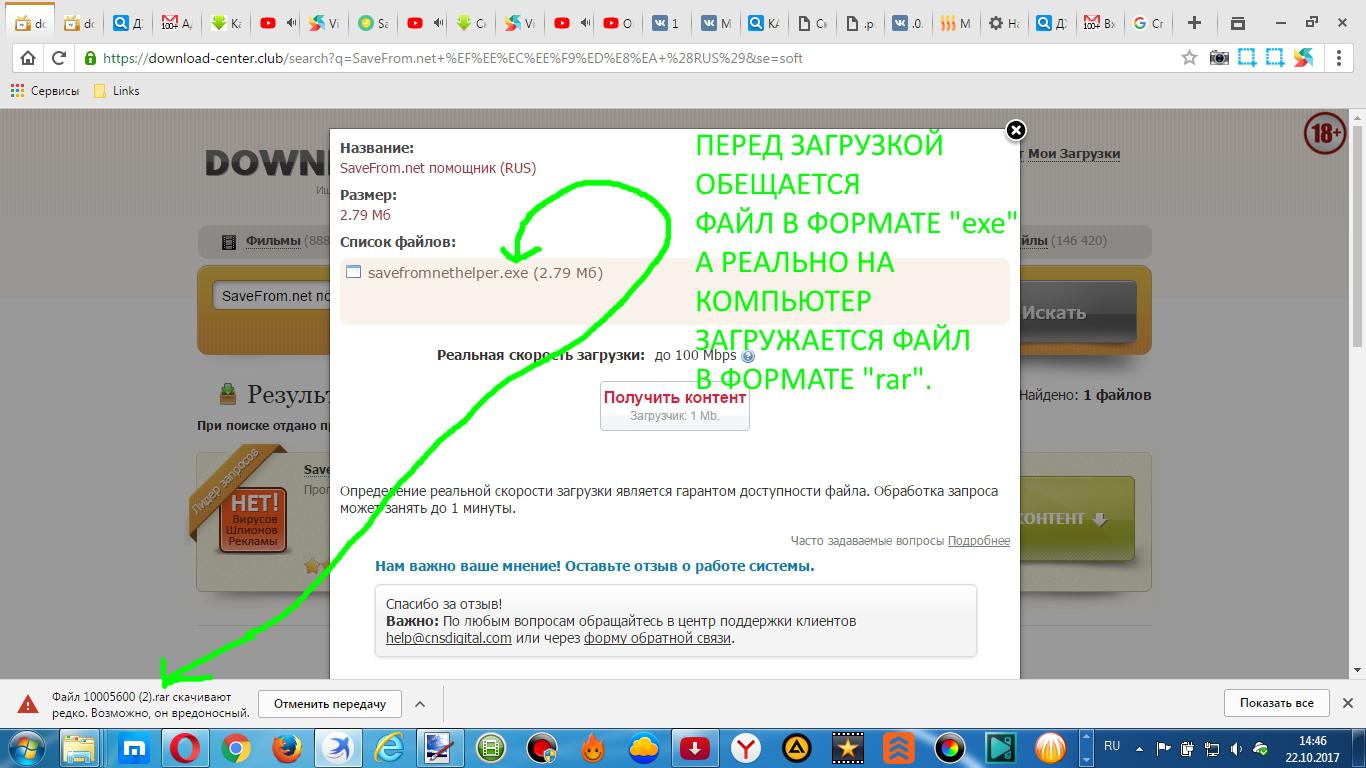Viewport: 1366px width, 768px height.
Task: Launch Firefox from the taskbar
Action: [287, 748]
